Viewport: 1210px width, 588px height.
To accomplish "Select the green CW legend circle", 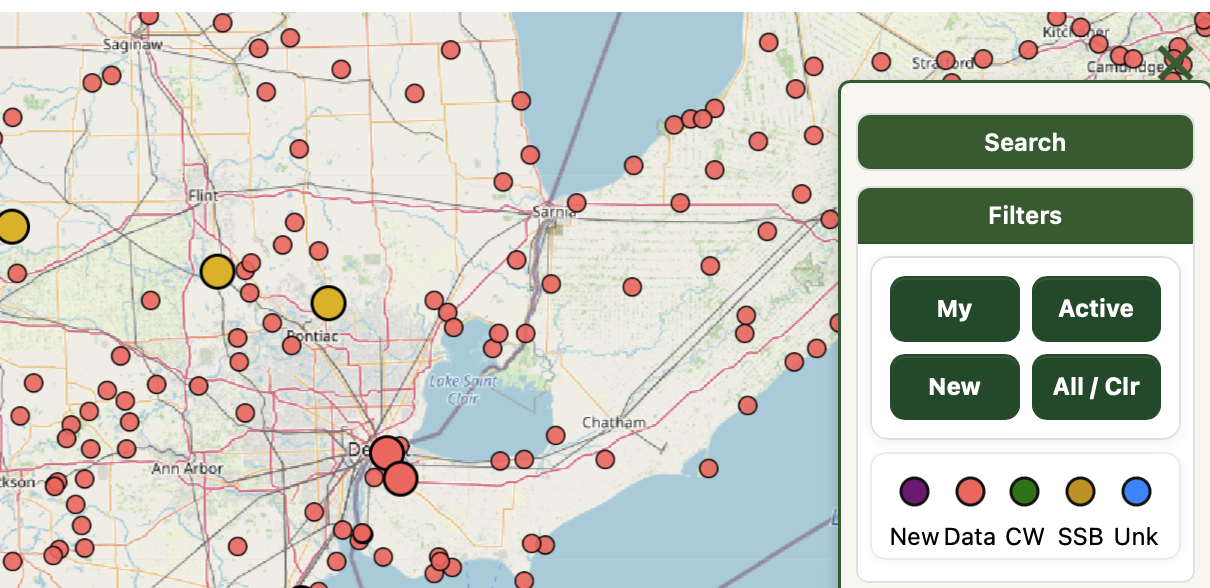I will click(1024, 491).
